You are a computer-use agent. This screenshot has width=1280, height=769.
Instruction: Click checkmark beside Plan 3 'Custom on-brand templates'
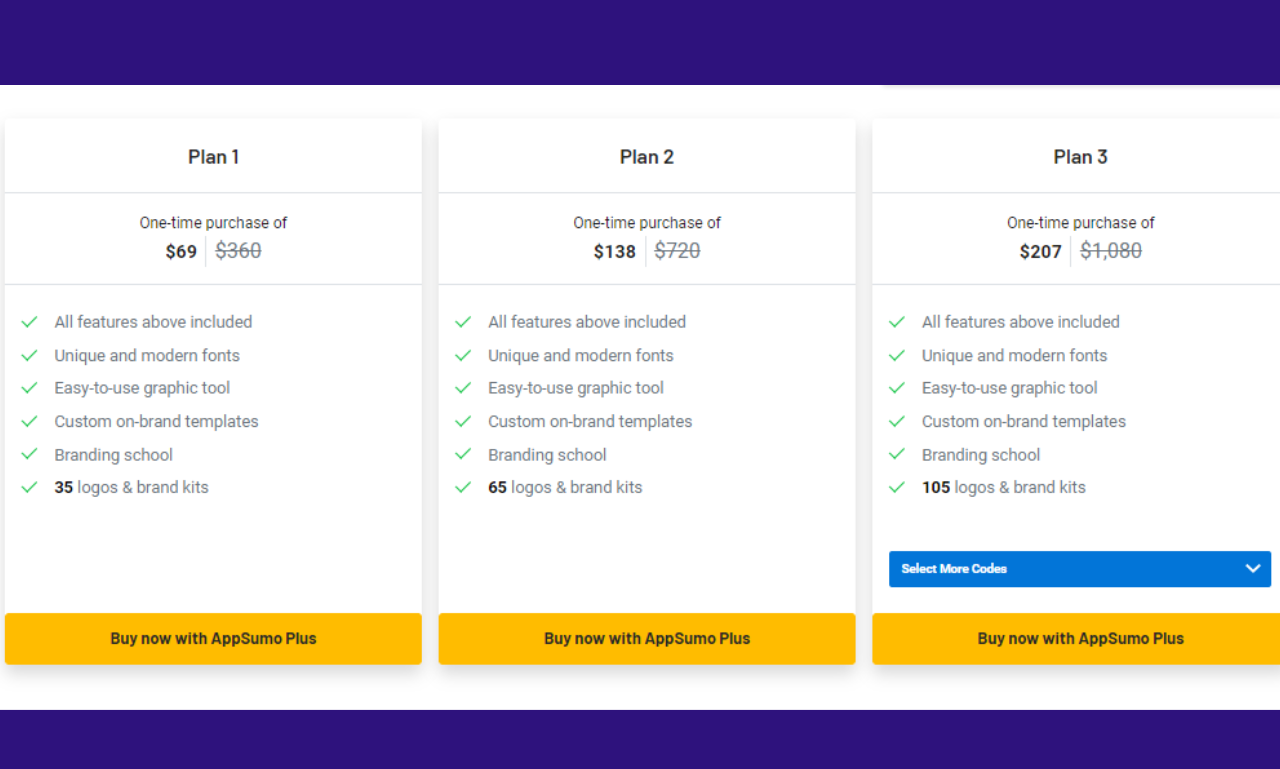tap(897, 422)
